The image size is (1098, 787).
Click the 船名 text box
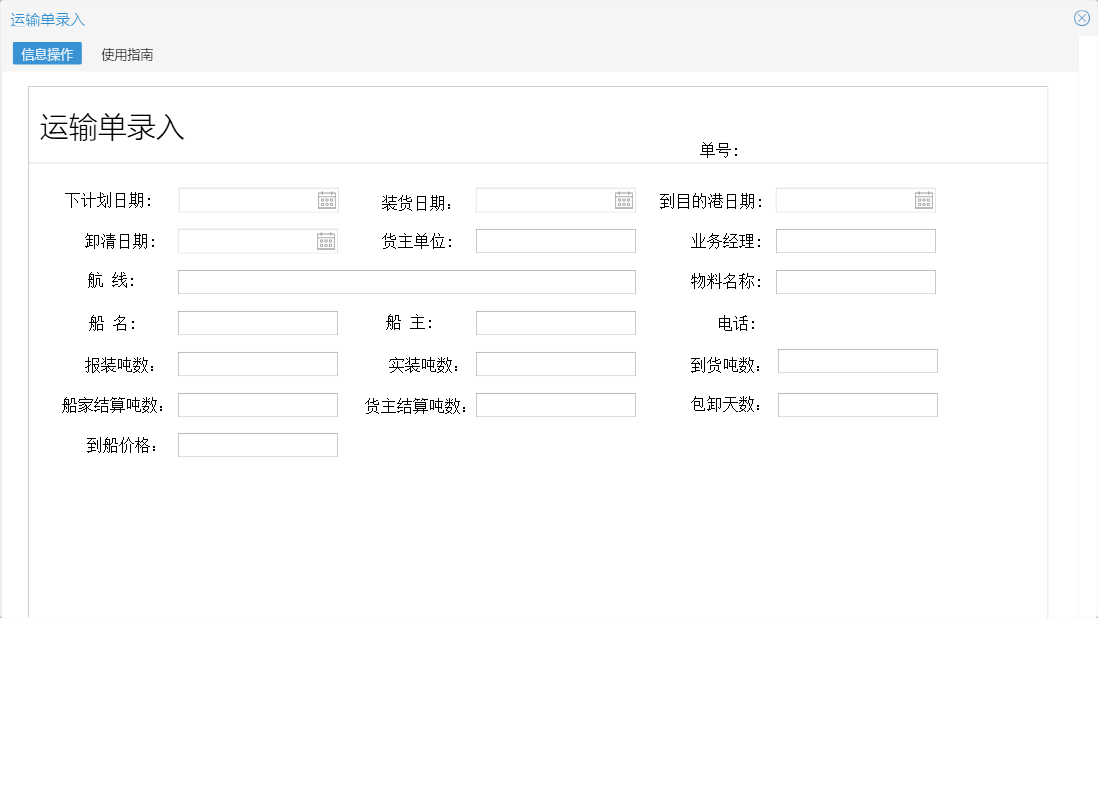(257, 322)
